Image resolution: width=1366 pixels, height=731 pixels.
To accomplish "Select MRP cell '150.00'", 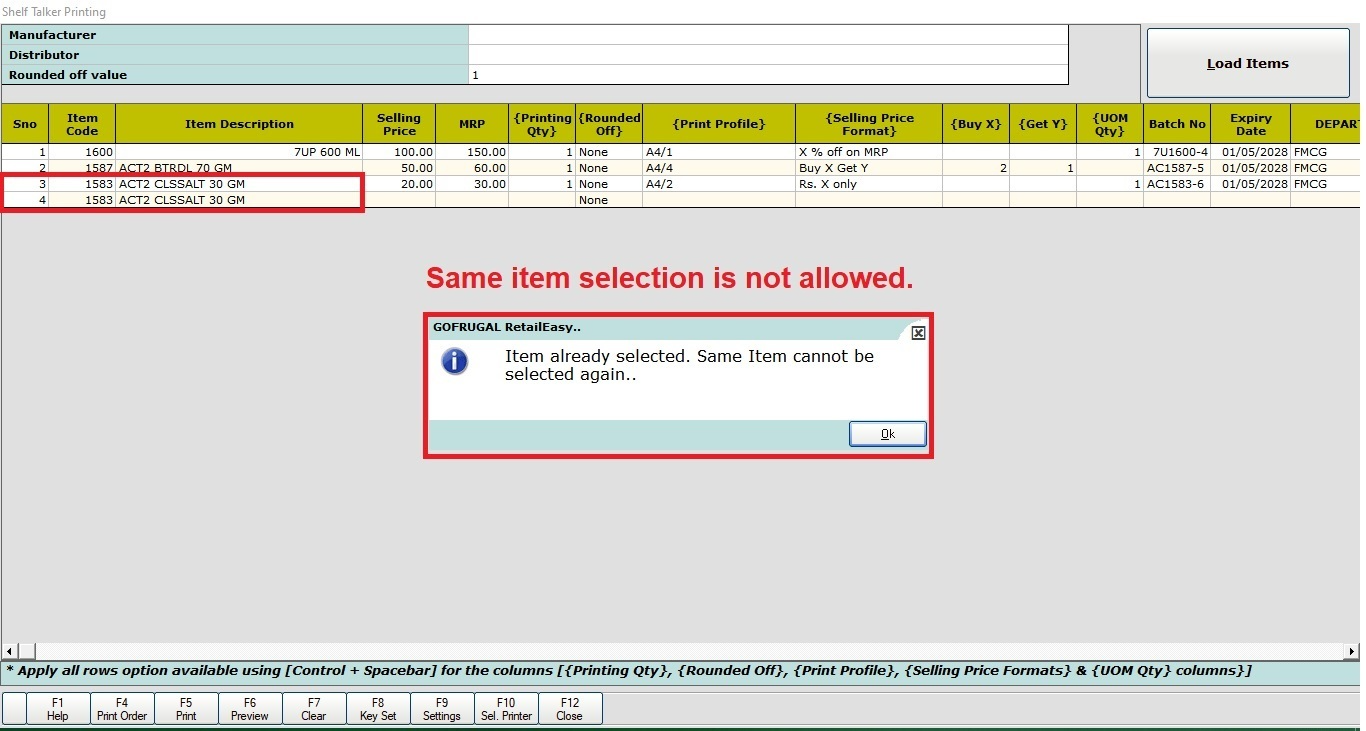I will (472, 152).
